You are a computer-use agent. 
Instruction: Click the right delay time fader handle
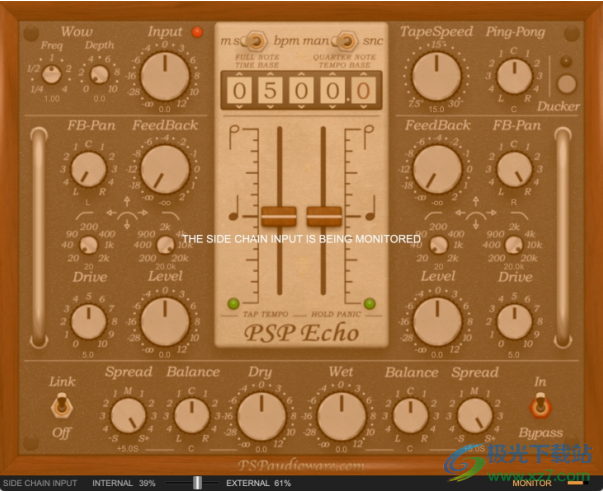[324, 215]
